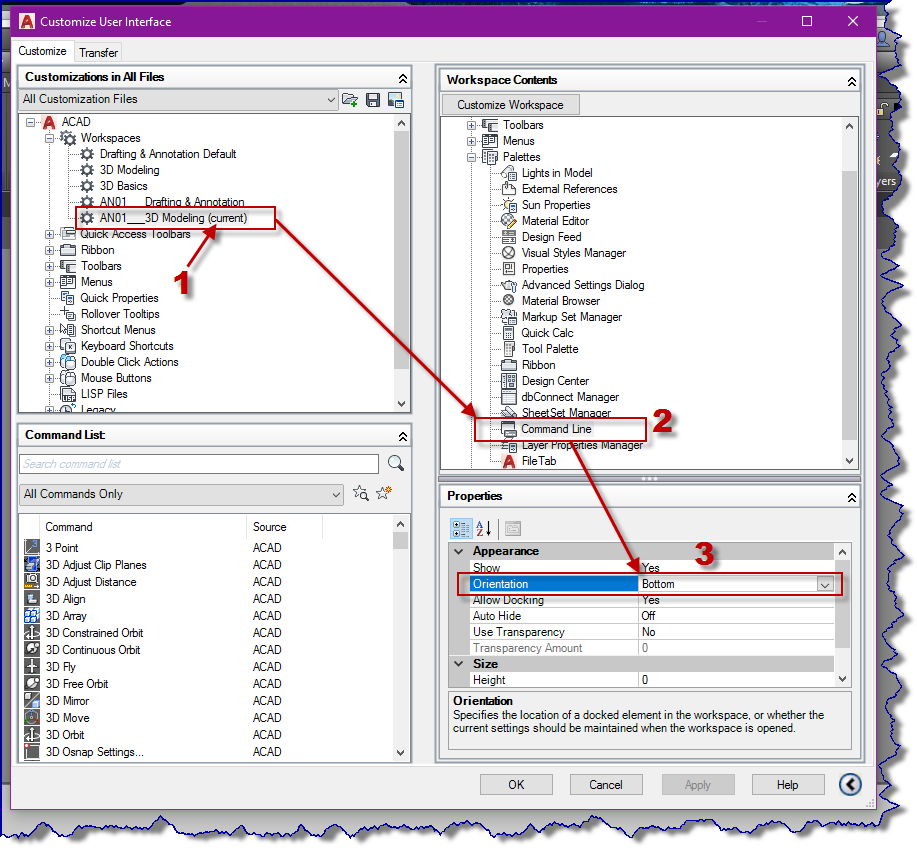Viewport: 917px width, 848px height.
Task: Select the 3D Constrained Orbit command
Action: coord(94,633)
